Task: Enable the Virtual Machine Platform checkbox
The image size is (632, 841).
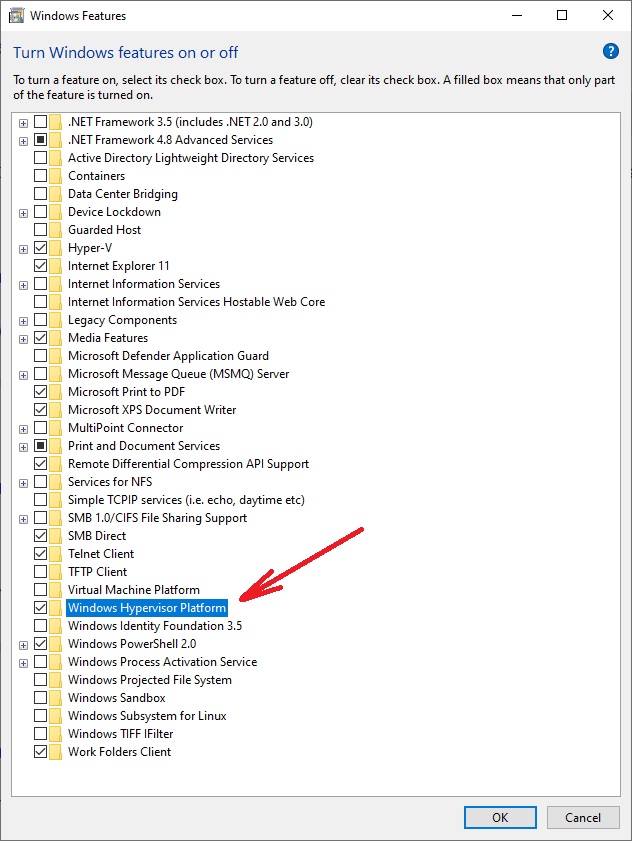Action: [x=40, y=589]
